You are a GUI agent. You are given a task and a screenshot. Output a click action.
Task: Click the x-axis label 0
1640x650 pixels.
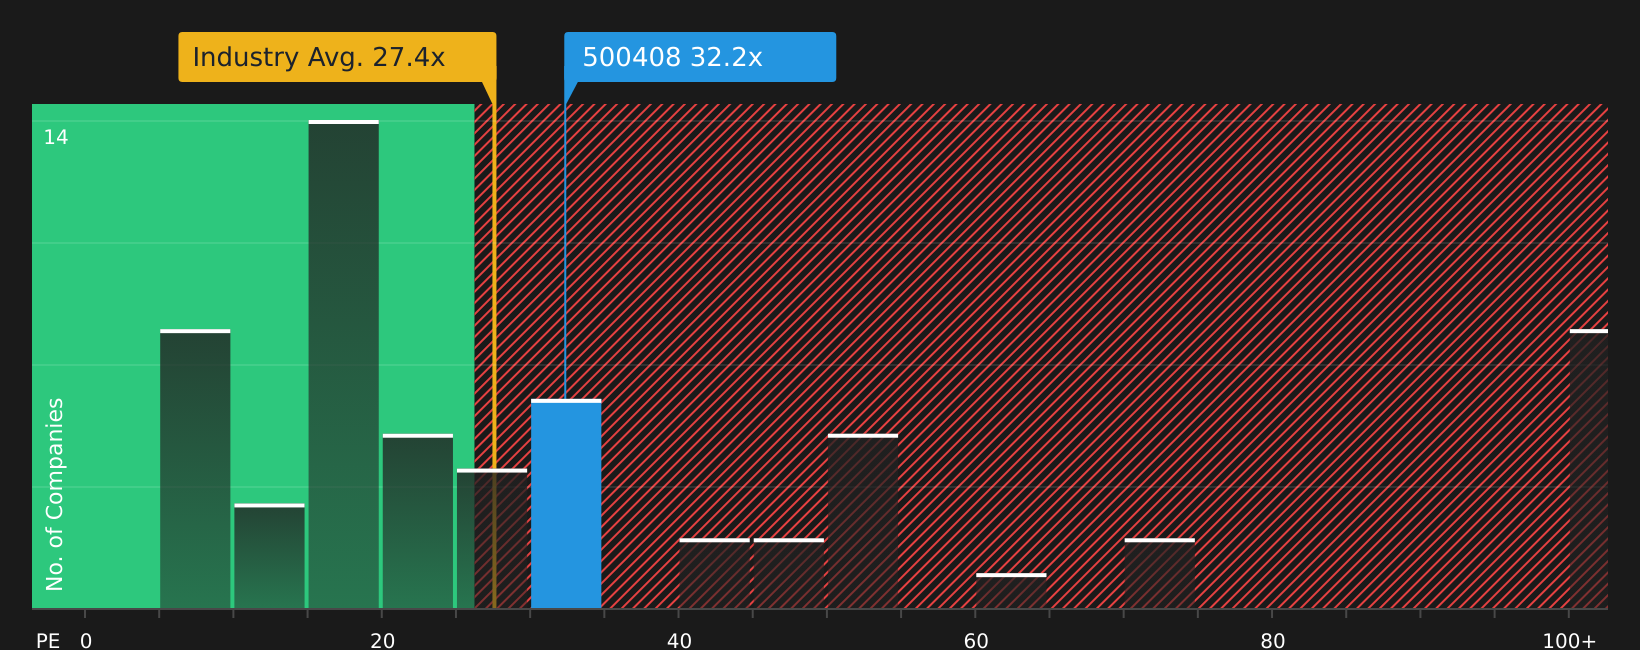86,641
